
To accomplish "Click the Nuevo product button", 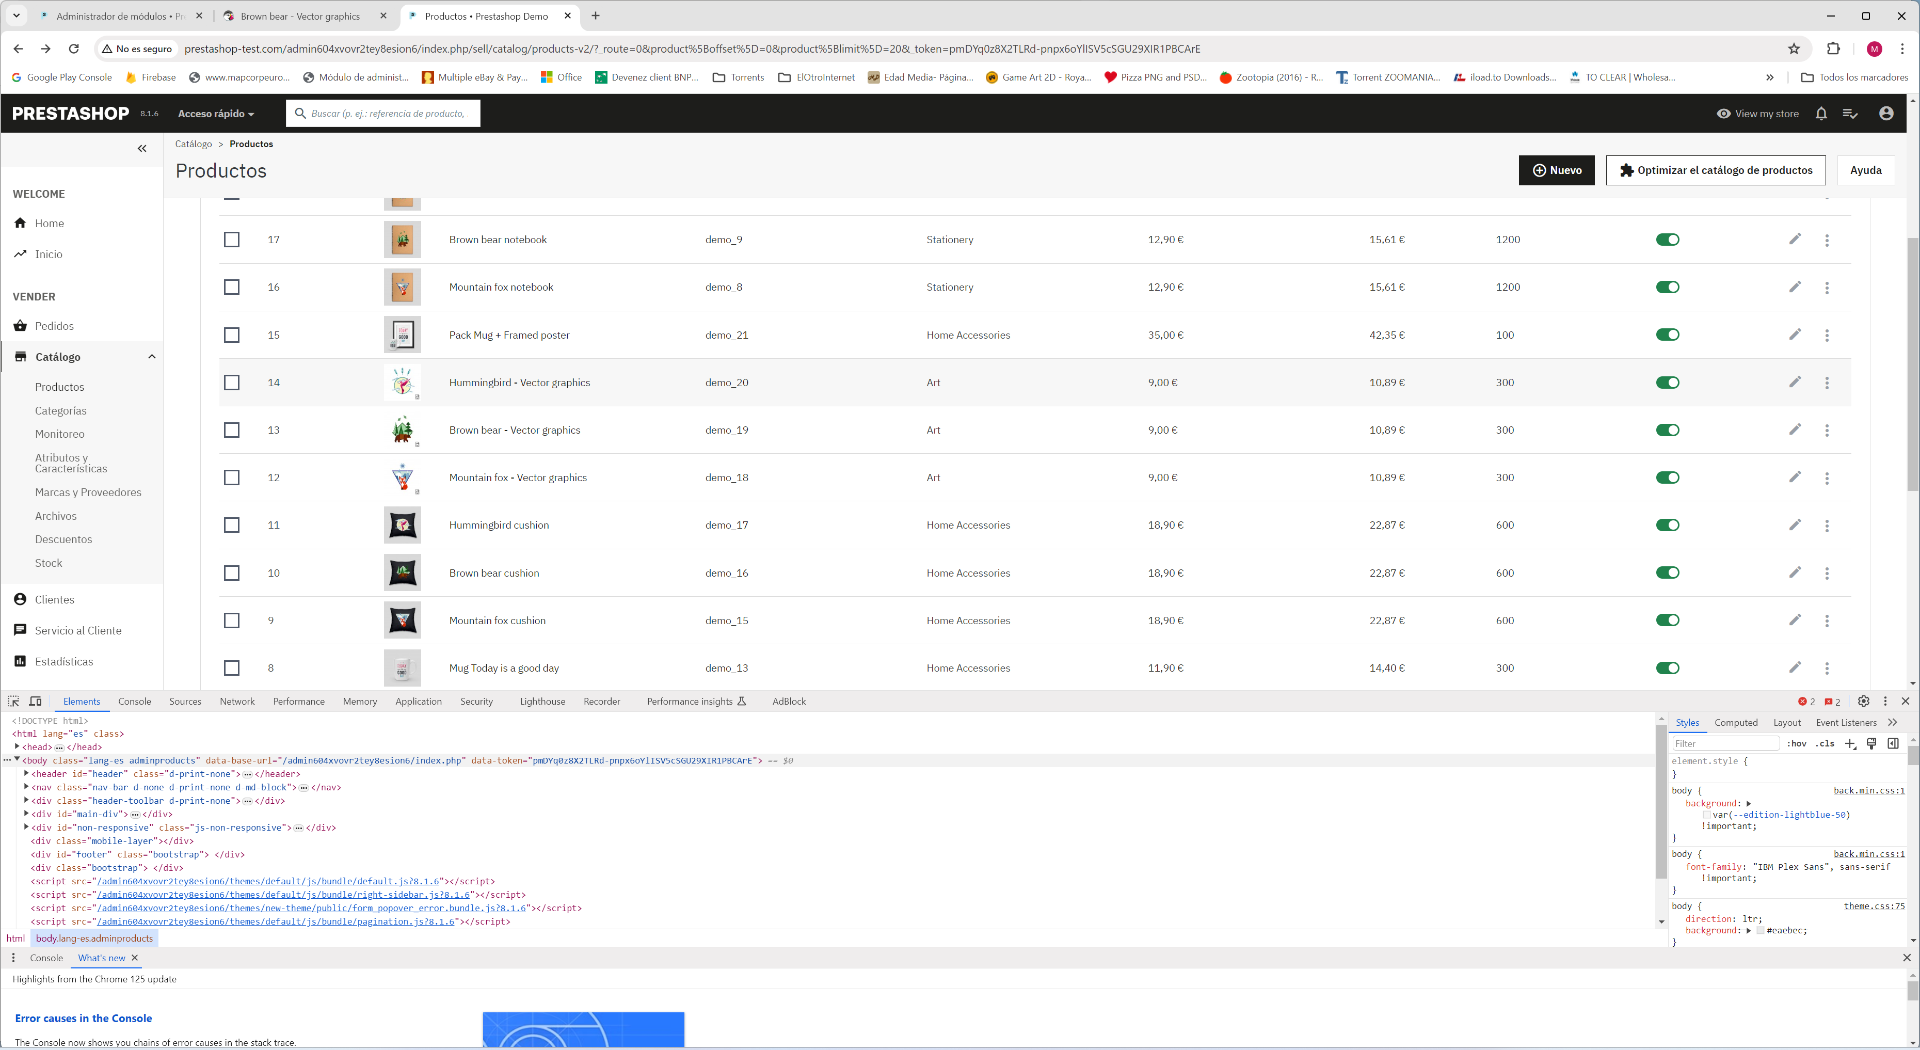I will (1557, 170).
